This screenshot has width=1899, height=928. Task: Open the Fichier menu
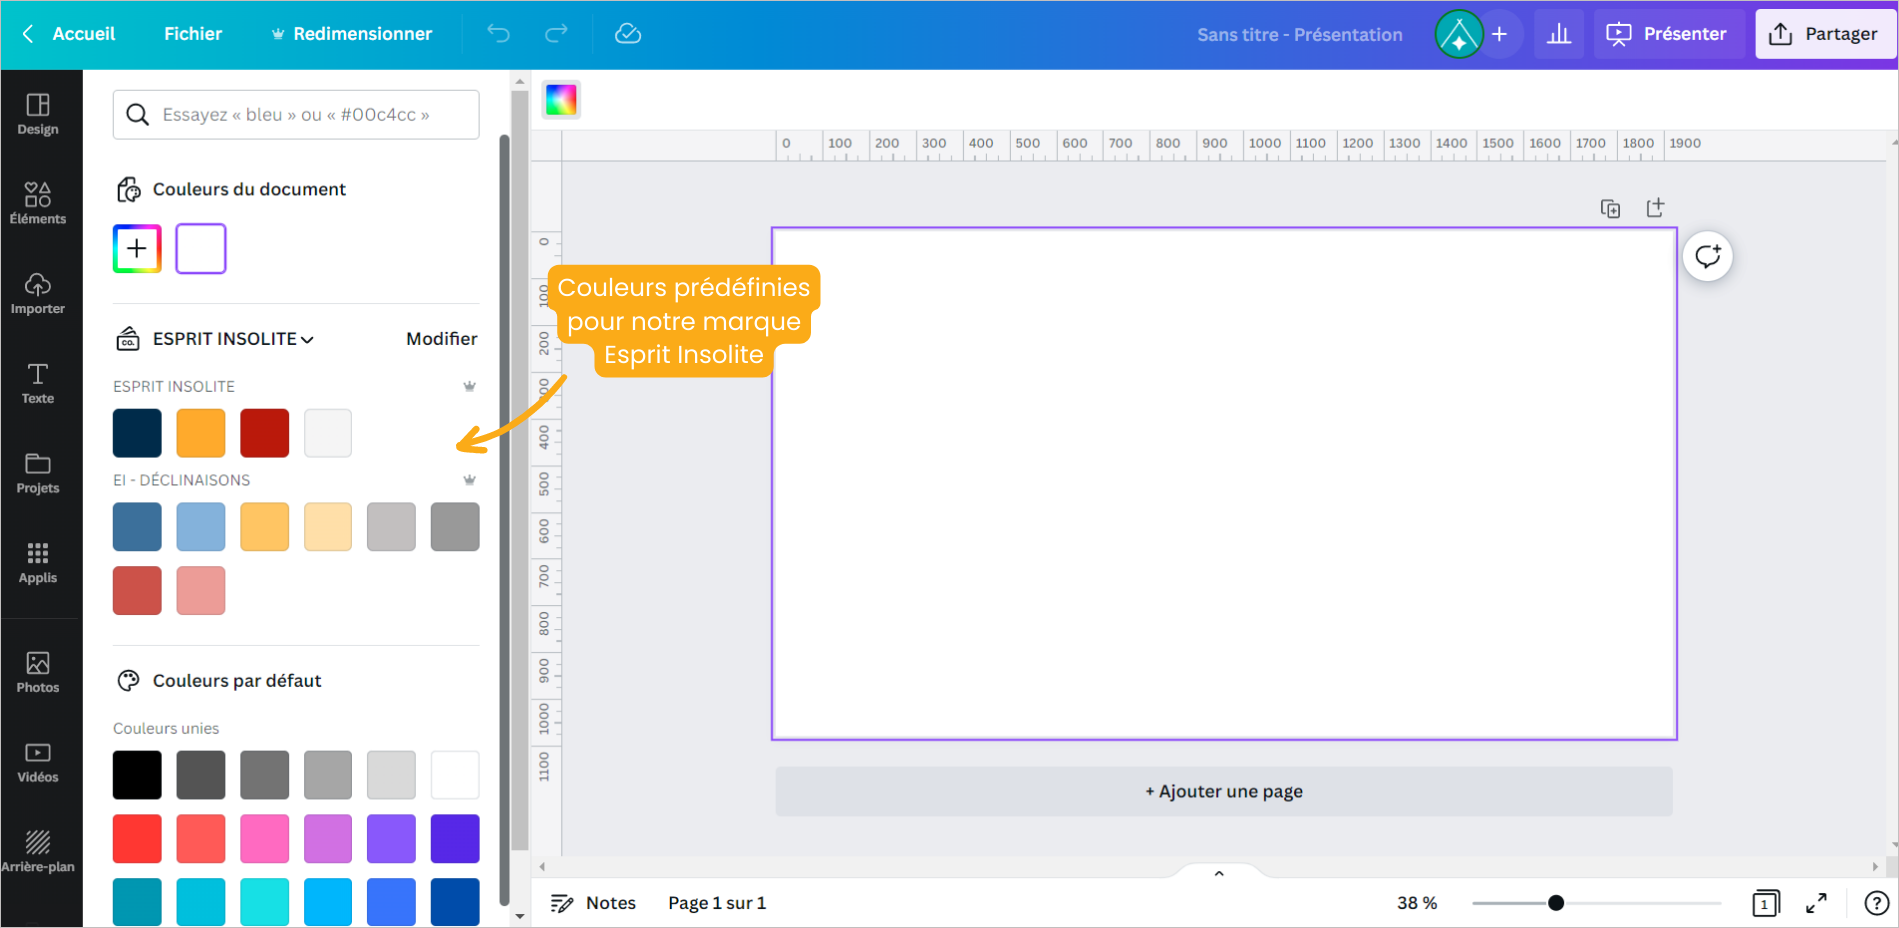pos(193,34)
